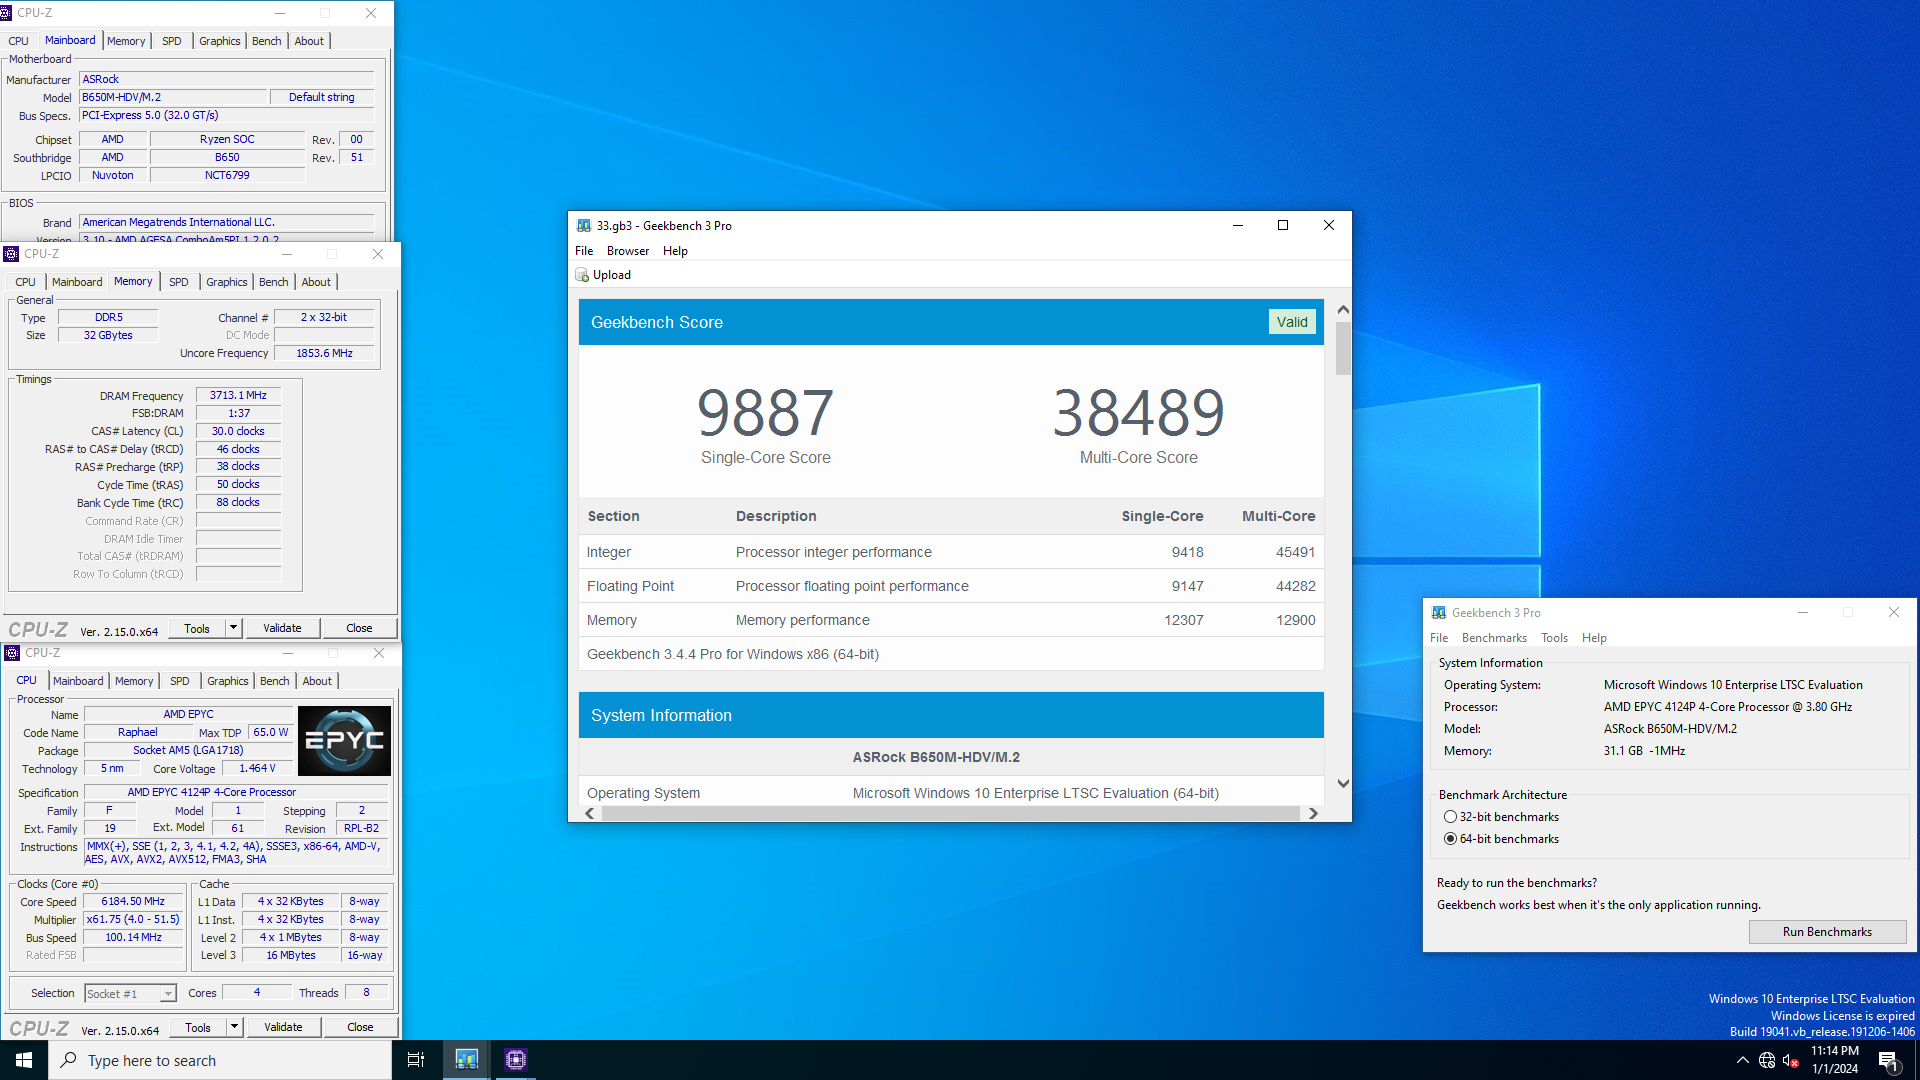
Task: Click Validate in the CPU-Z CPU window
Action: coord(283,1027)
